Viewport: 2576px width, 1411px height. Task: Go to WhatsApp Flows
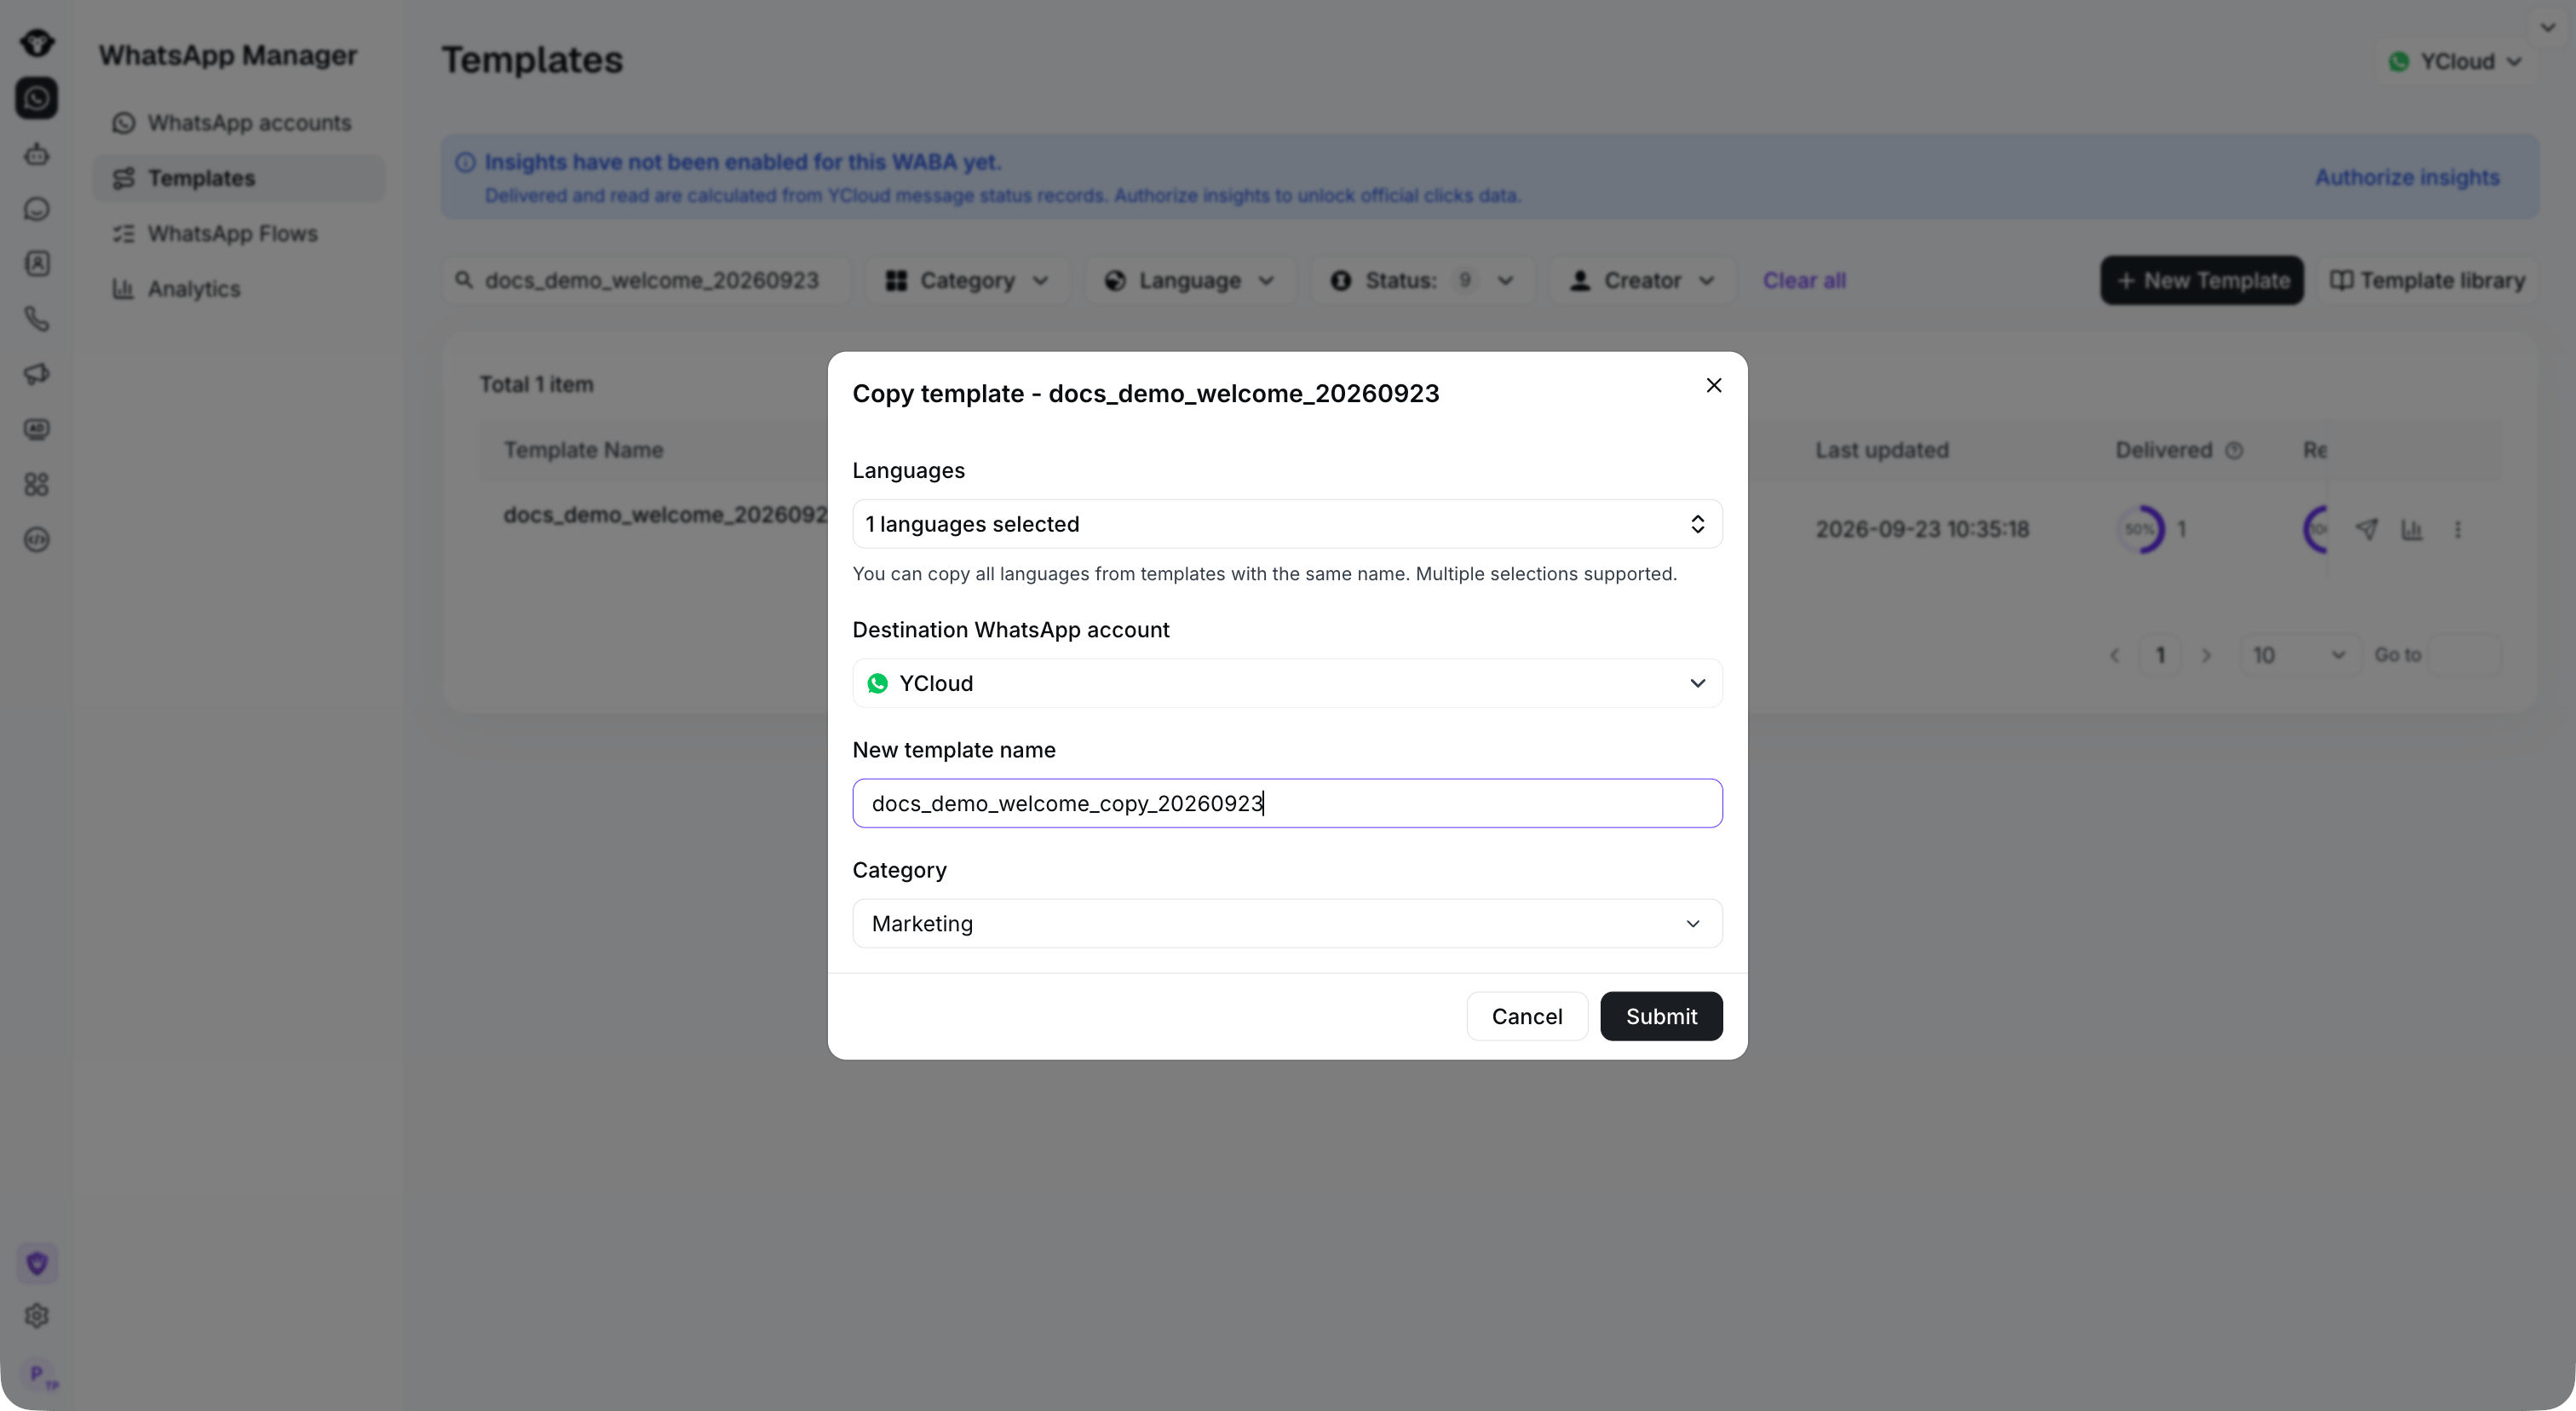[238, 233]
